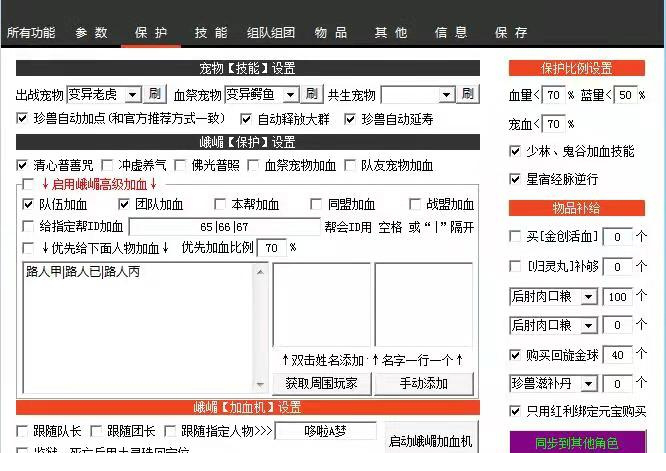Expand the 共生宠物 dropdown

pos(446,95)
